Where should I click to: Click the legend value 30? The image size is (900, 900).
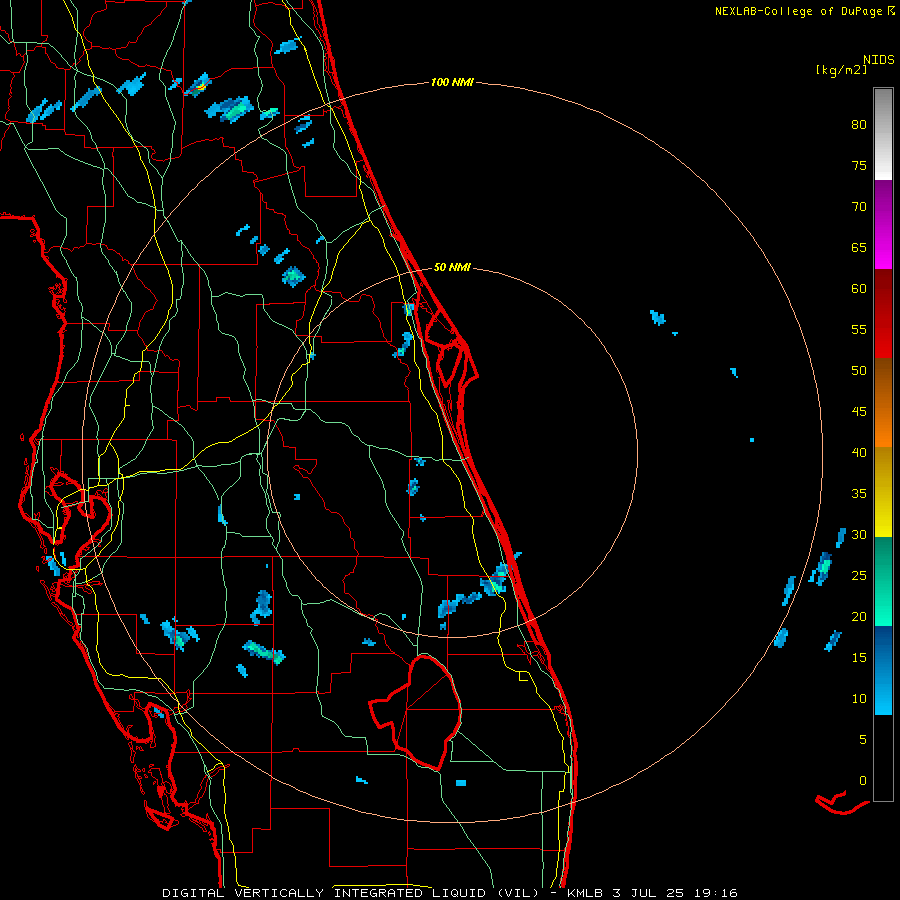point(859,535)
